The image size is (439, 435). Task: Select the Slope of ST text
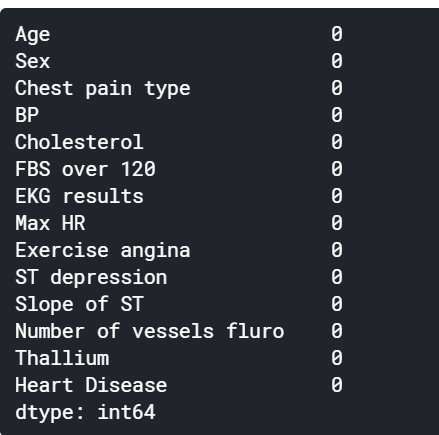point(79,304)
